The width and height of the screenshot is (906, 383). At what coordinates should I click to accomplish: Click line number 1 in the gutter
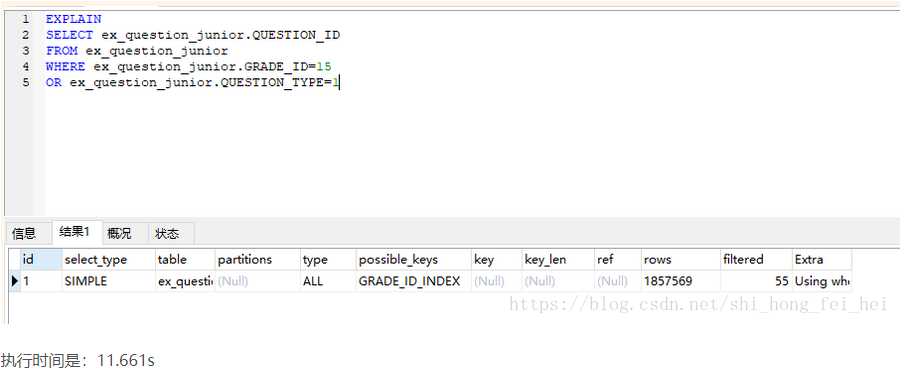tap(25, 19)
